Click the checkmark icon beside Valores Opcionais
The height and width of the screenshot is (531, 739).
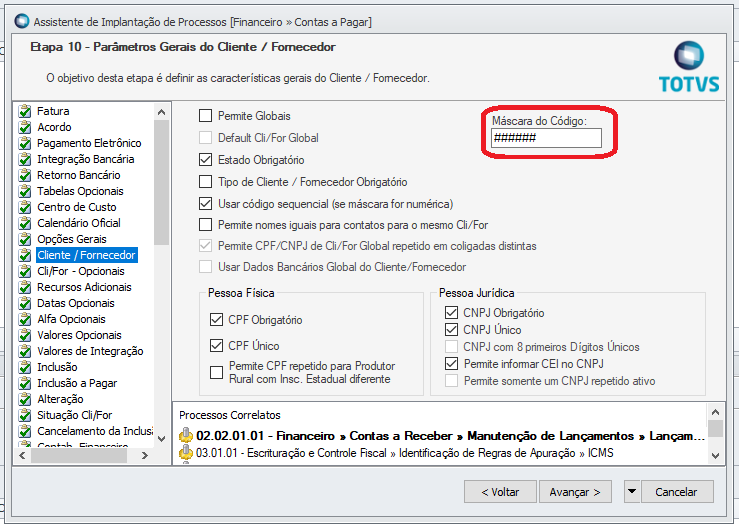[25, 335]
